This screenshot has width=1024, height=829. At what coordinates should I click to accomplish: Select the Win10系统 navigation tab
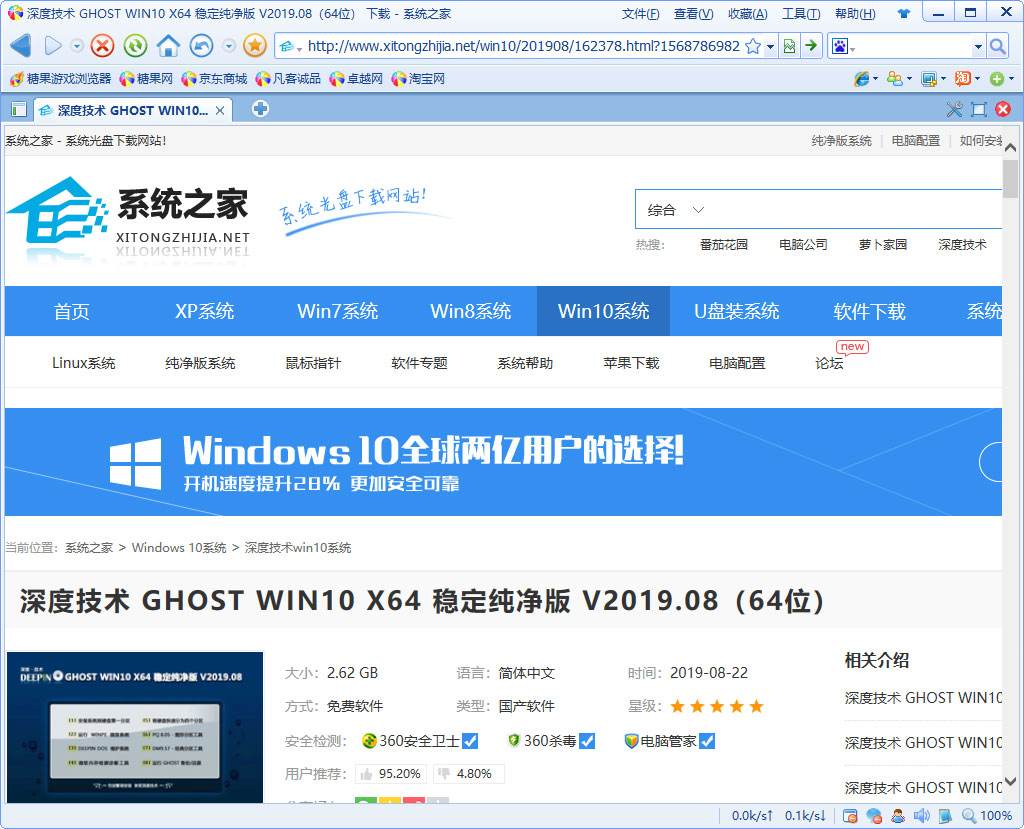(x=603, y=311)
